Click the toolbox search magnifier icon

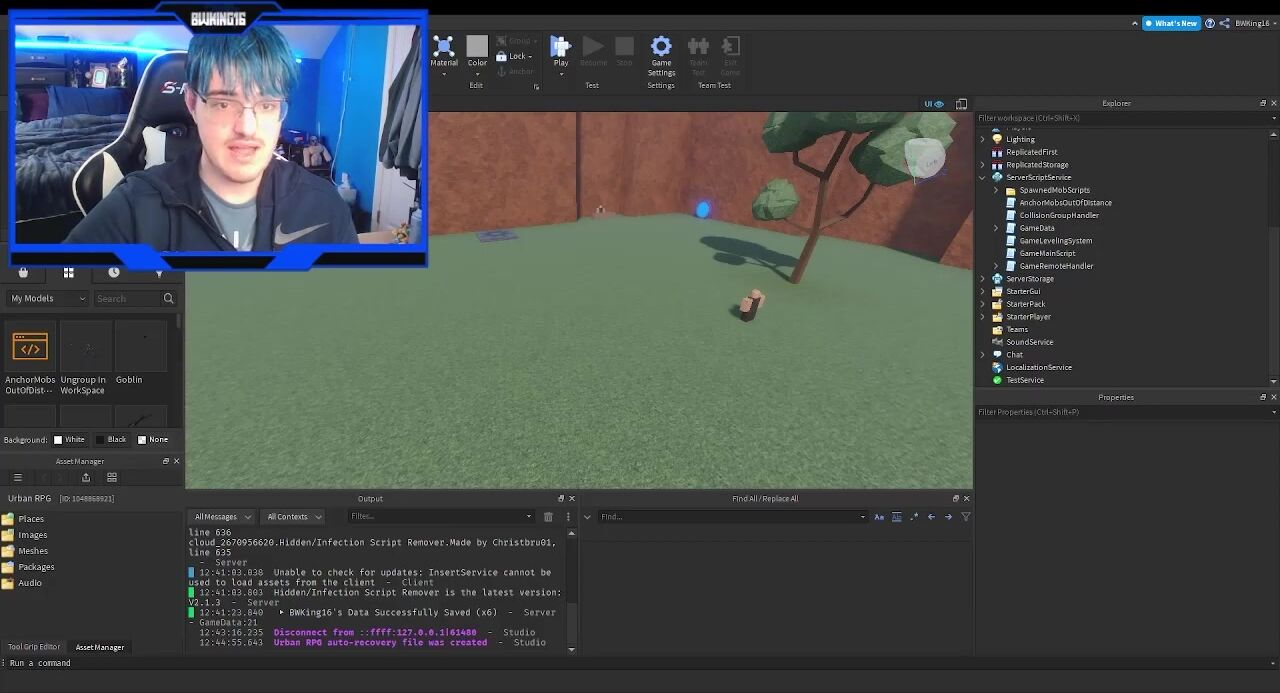pos(168,298)
